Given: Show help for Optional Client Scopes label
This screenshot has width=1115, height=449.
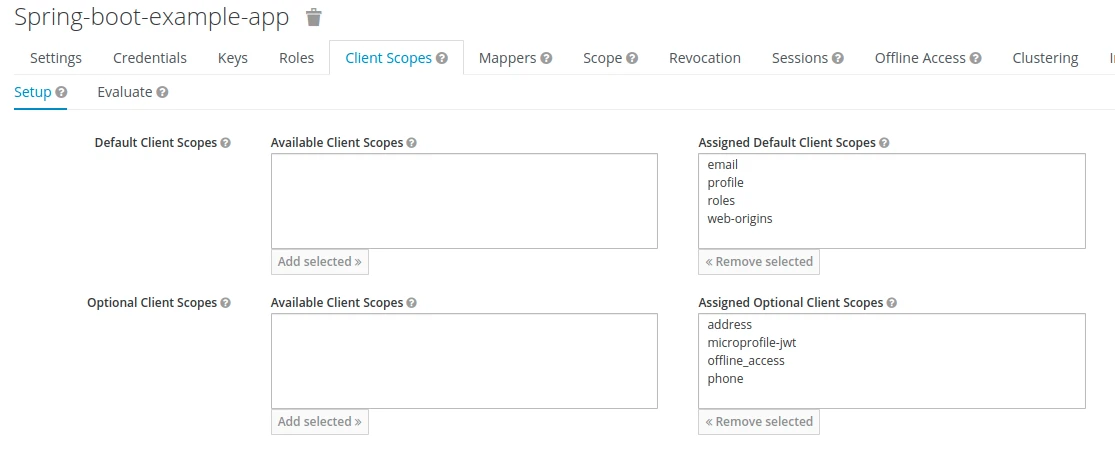Looking at the screenshot, I should (x=225, y=302).
